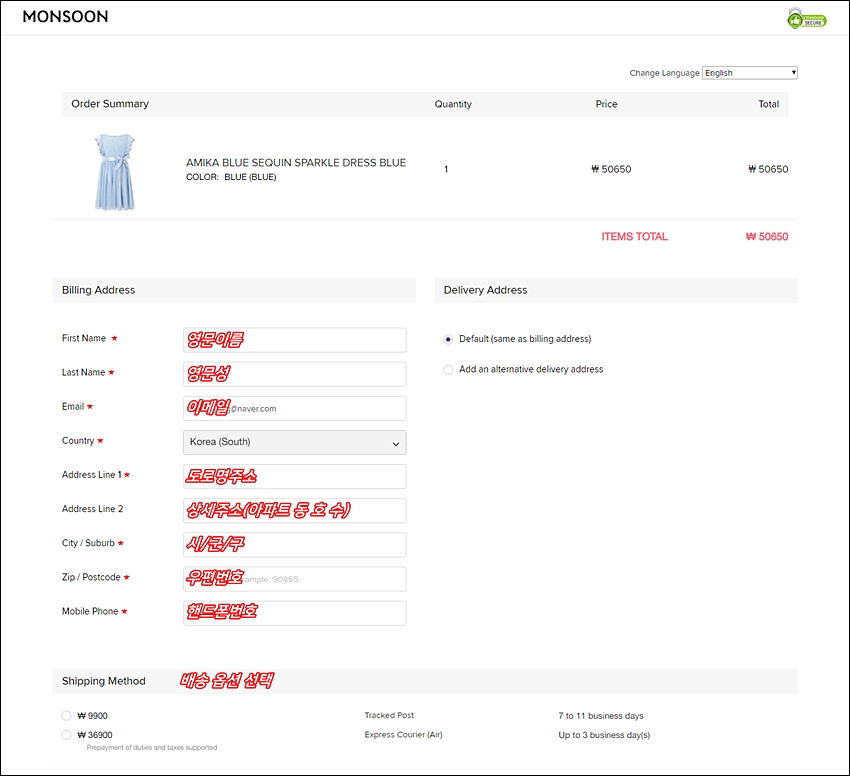Click the Order Summary heading

[x=110, y=104]
